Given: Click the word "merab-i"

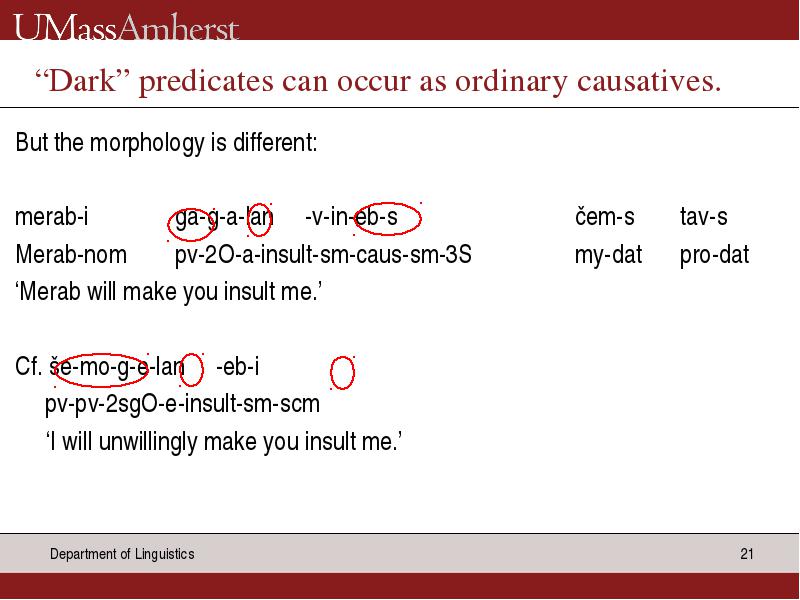Looking at the screenshot, I should 52,216.
